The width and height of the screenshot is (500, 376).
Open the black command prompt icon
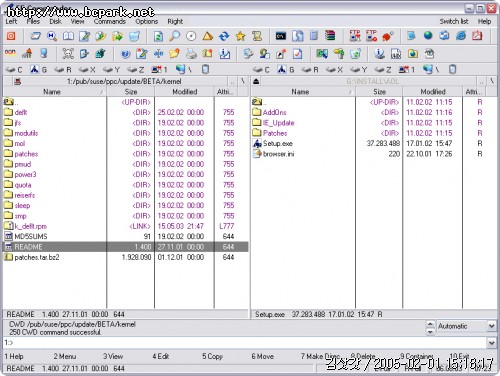click(281, 36)
